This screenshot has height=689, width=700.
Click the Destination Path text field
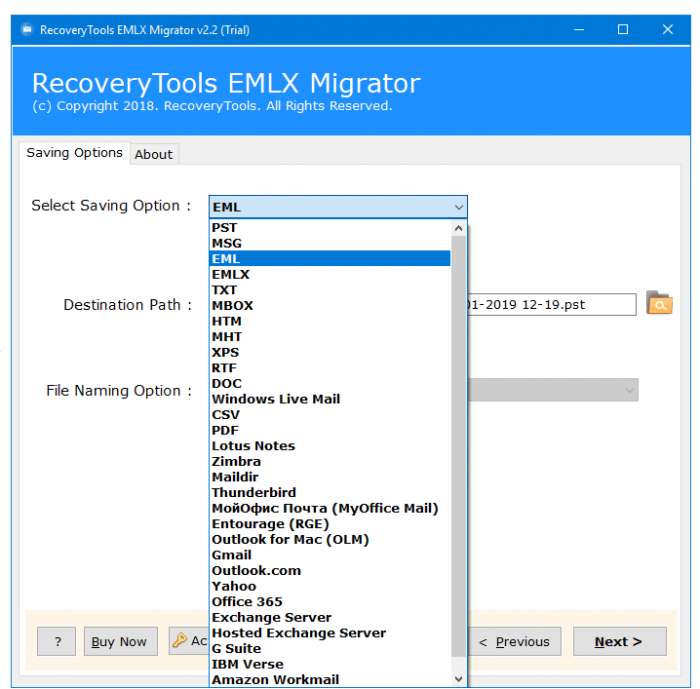[x=552, y=305]
